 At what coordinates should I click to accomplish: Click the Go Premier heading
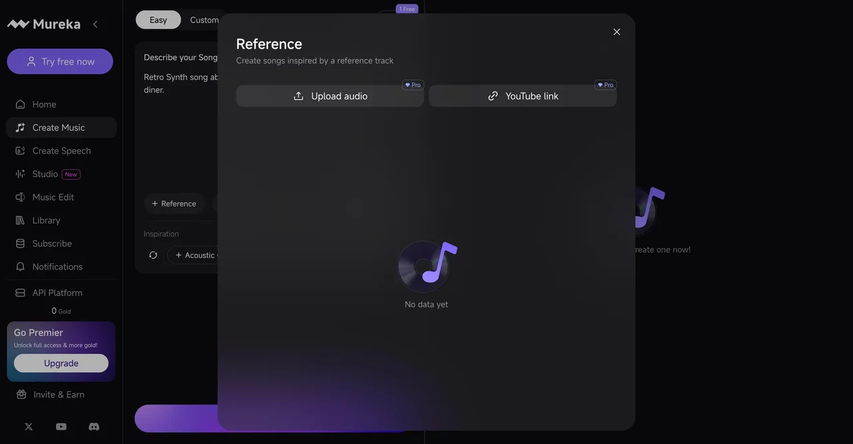[x=38, y=332]
